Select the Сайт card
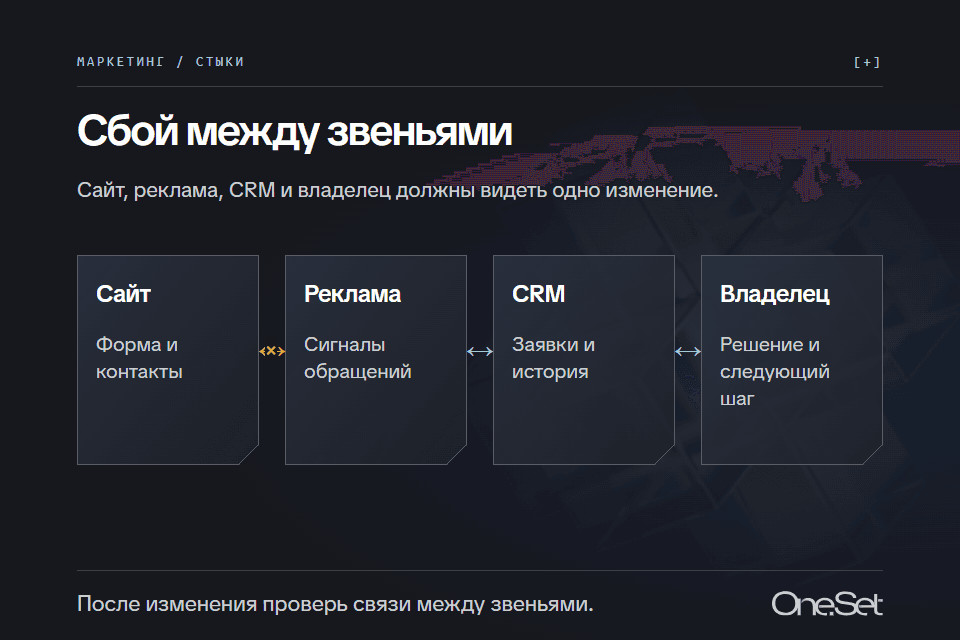The height and width of the screenshot is (640, 960). (x=168, y=360)
